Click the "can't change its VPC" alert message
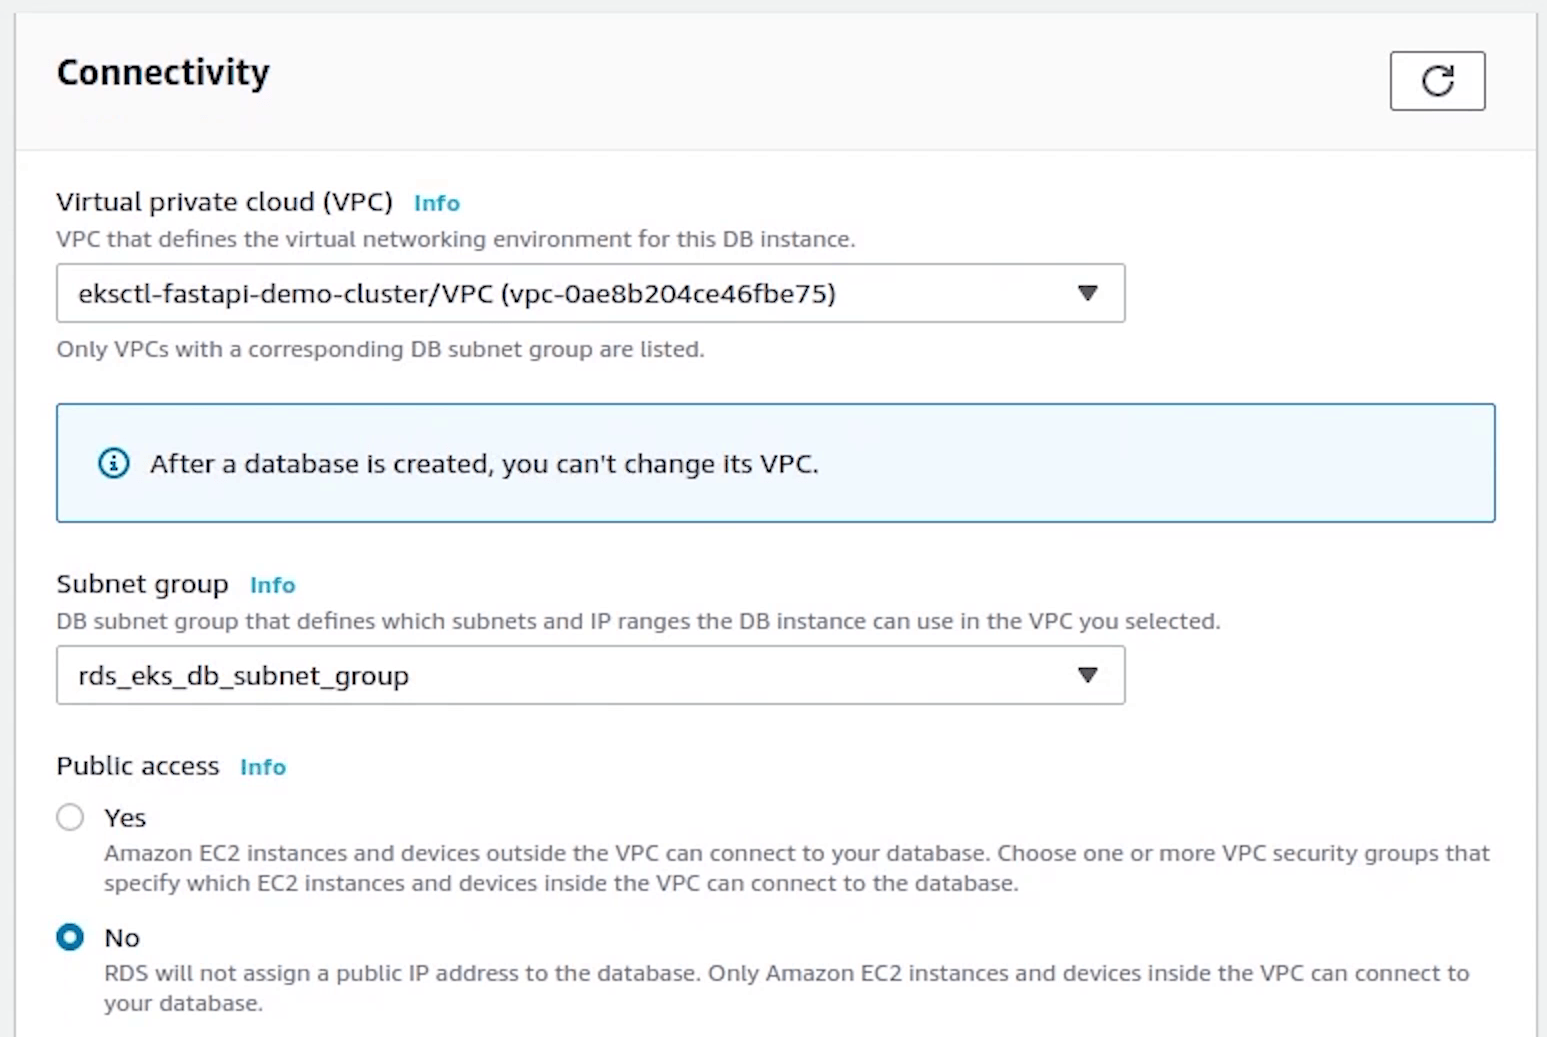1547x1037 pixels. tap(484, 464)
